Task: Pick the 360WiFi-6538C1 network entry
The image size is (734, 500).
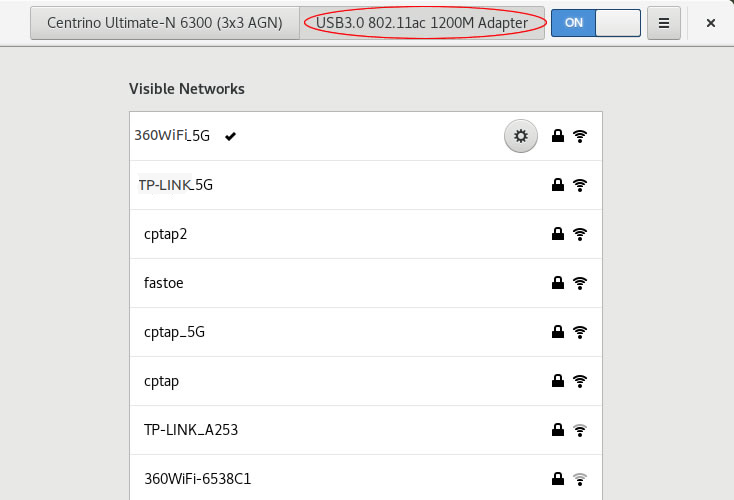Action: coord(366,478)
